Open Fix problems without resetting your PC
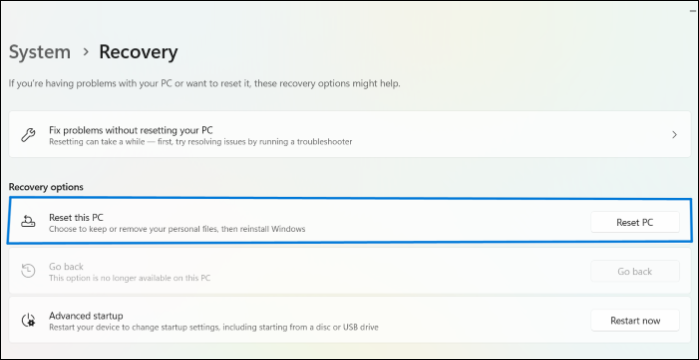 350,135
